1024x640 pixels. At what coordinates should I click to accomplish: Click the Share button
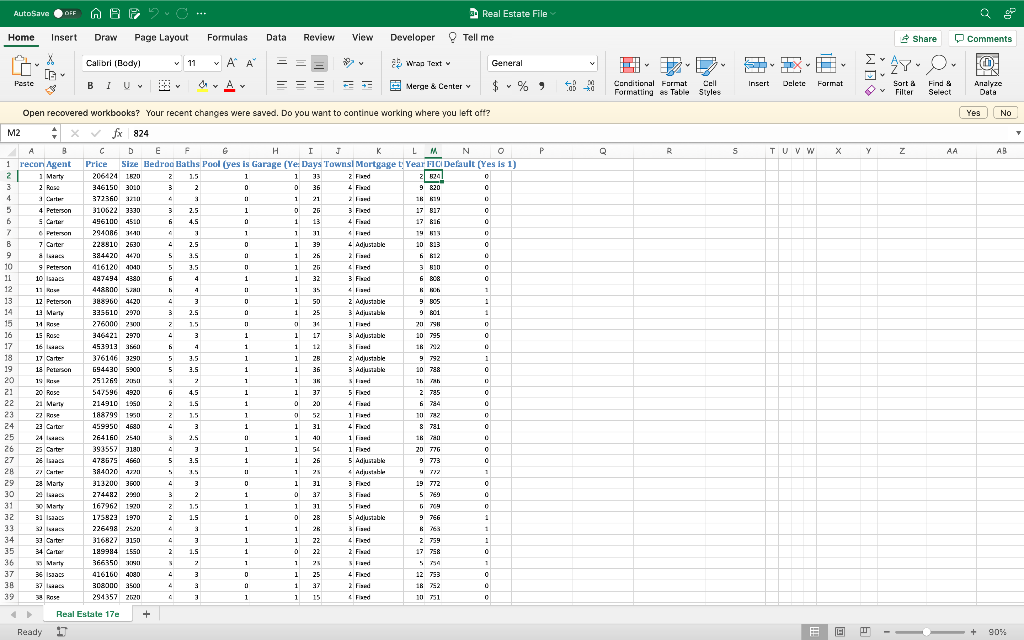click(x=918, y=39)
